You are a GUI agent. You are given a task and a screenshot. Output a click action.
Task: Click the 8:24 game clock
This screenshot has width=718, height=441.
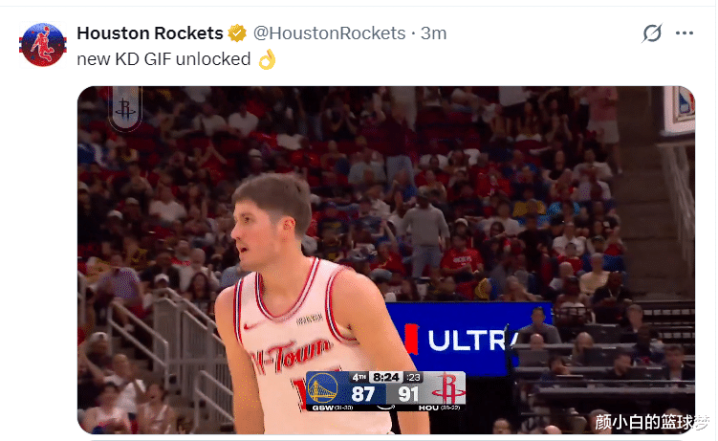tap(386, 377)
